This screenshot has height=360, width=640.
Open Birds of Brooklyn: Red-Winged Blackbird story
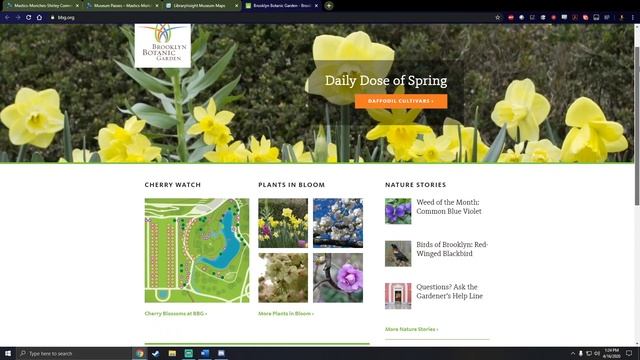point(452,249)
